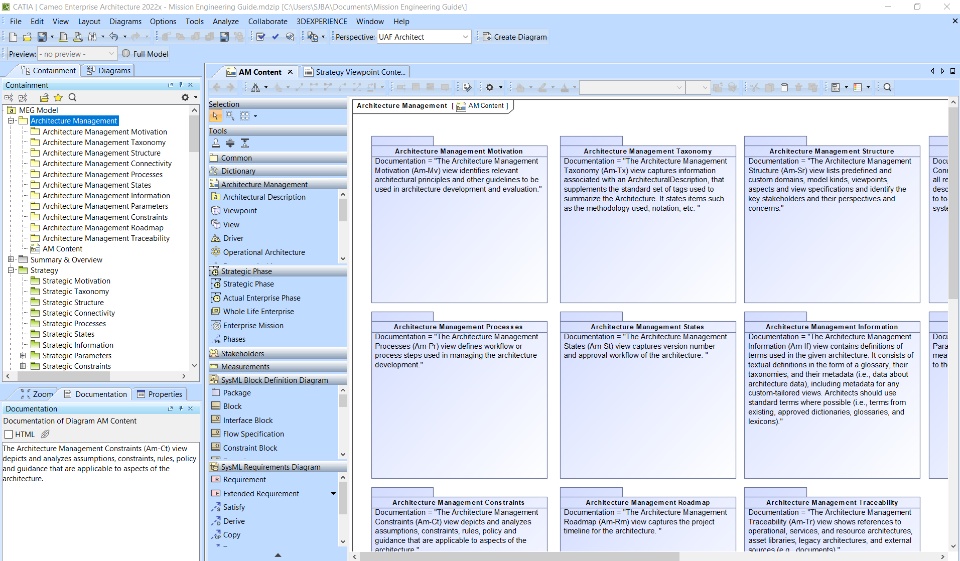
Task: Select the Whole Life Enterprise palette tool
Action: [x=258, y=312]
